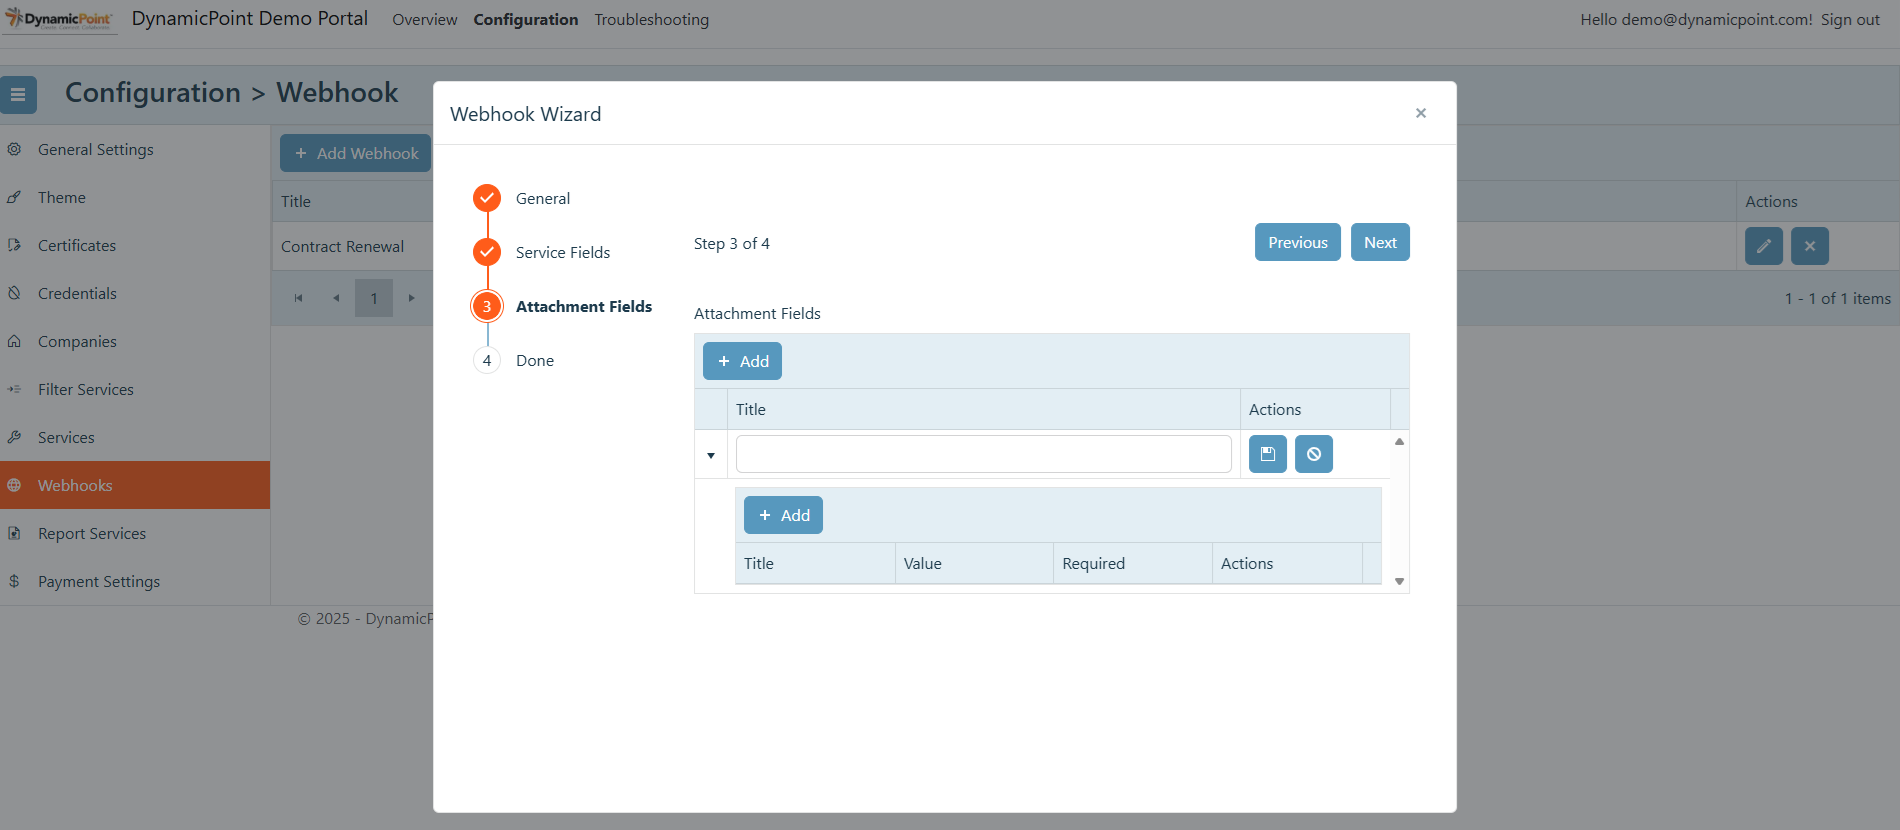Open the Overview menu
The width and height of the screenshot is (1900, 830).
(425, 20)
